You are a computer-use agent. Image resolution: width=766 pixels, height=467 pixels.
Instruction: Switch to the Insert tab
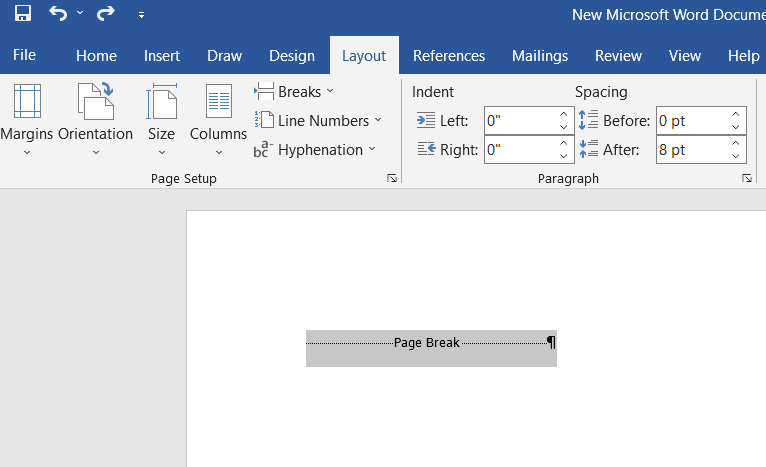pyautogui.click(x=162, y=56)
